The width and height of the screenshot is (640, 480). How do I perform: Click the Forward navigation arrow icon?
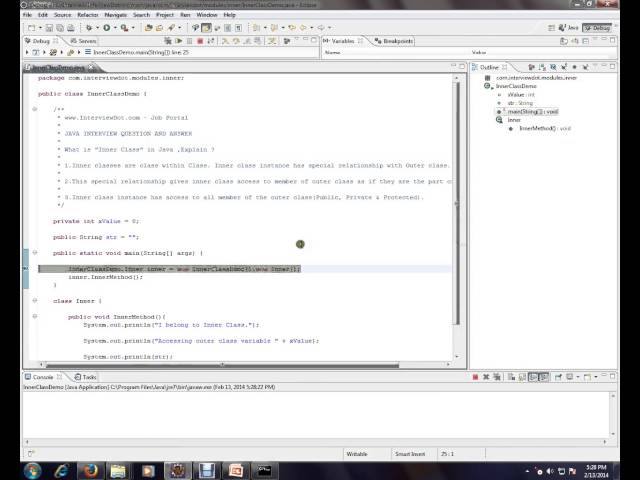pos(321,28)
